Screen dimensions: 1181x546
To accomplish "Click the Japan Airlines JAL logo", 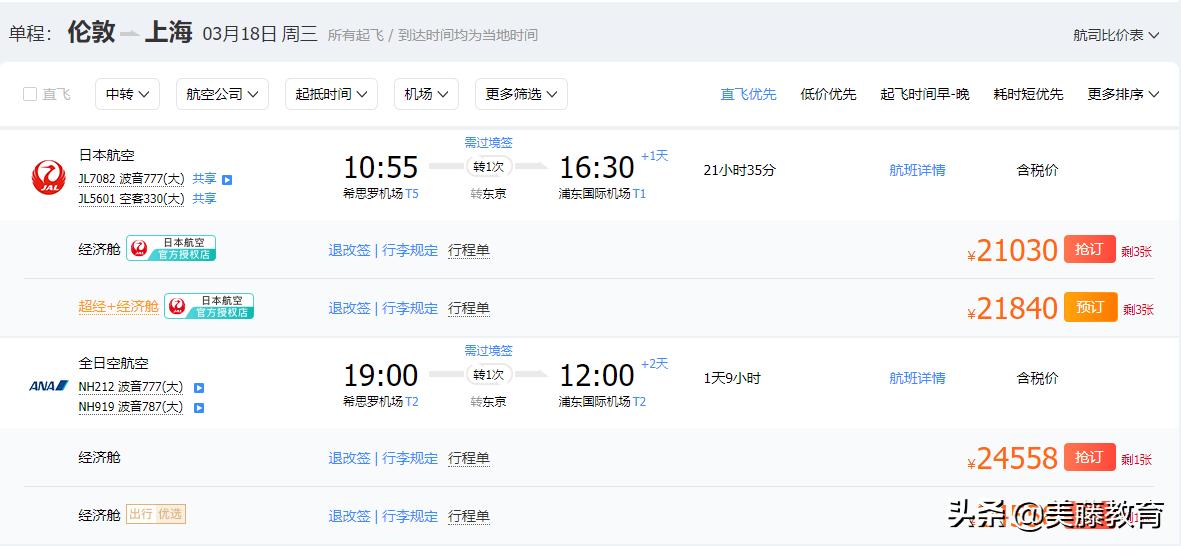I will point(48,178).
